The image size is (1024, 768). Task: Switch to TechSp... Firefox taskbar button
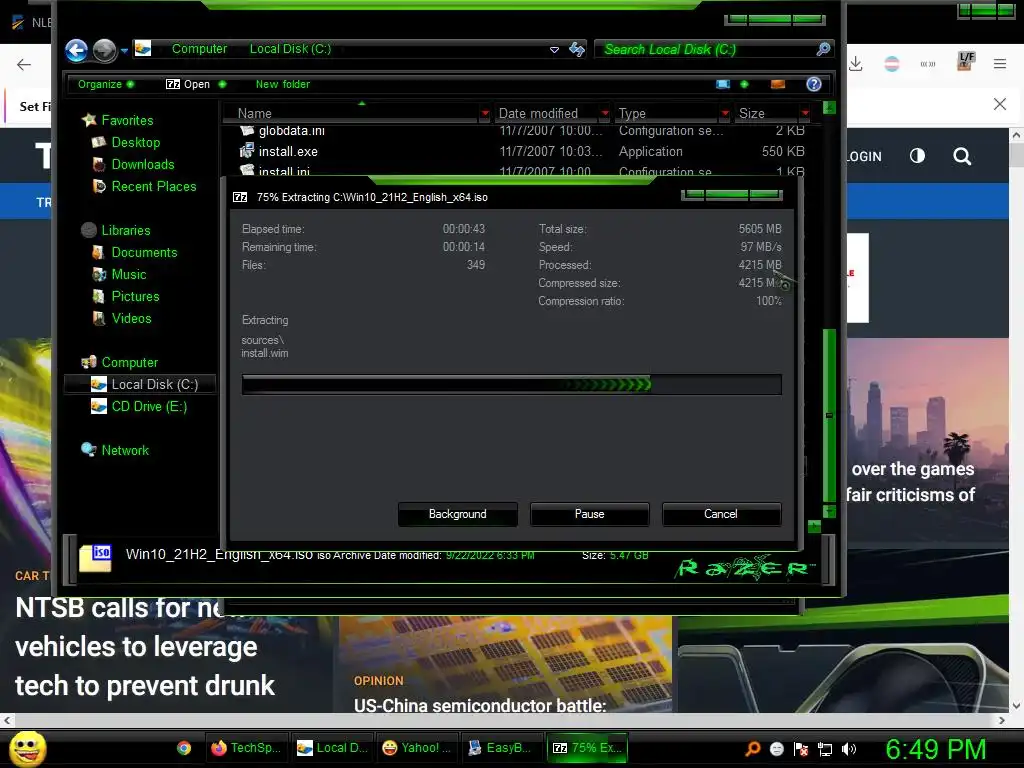tap(246, 748)
